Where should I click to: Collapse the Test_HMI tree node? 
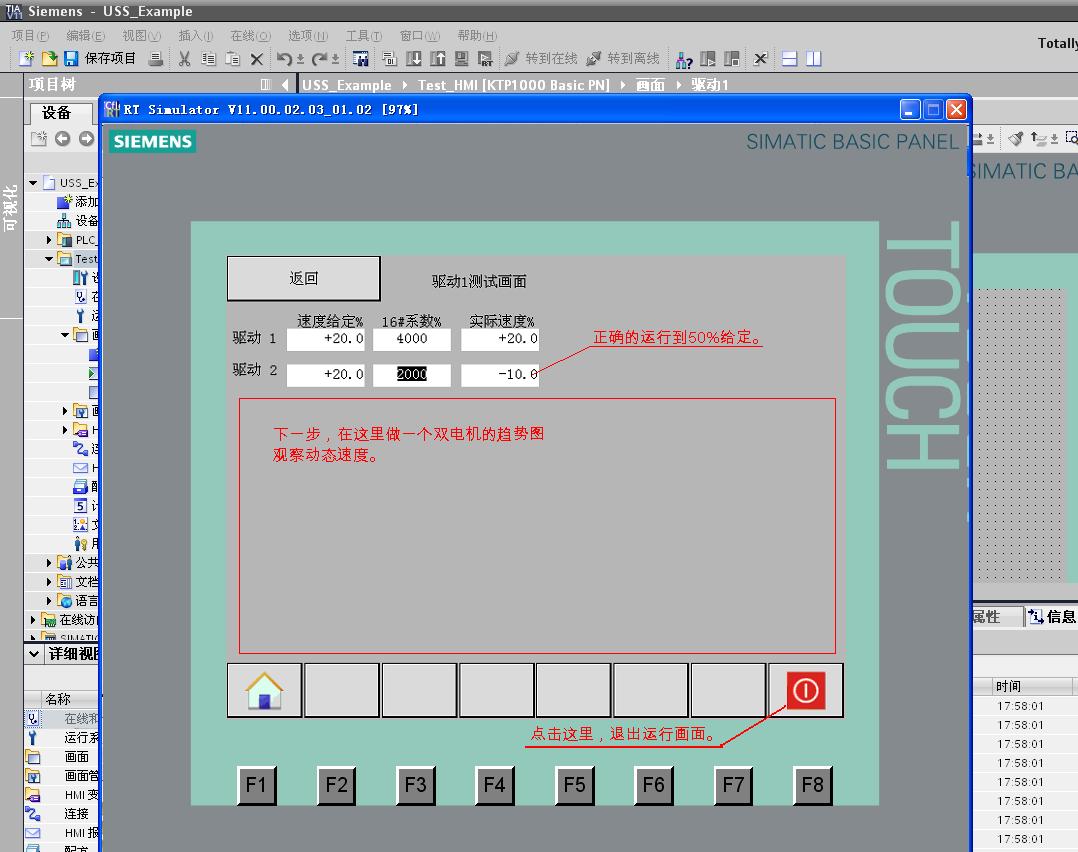tap(49, 259)
